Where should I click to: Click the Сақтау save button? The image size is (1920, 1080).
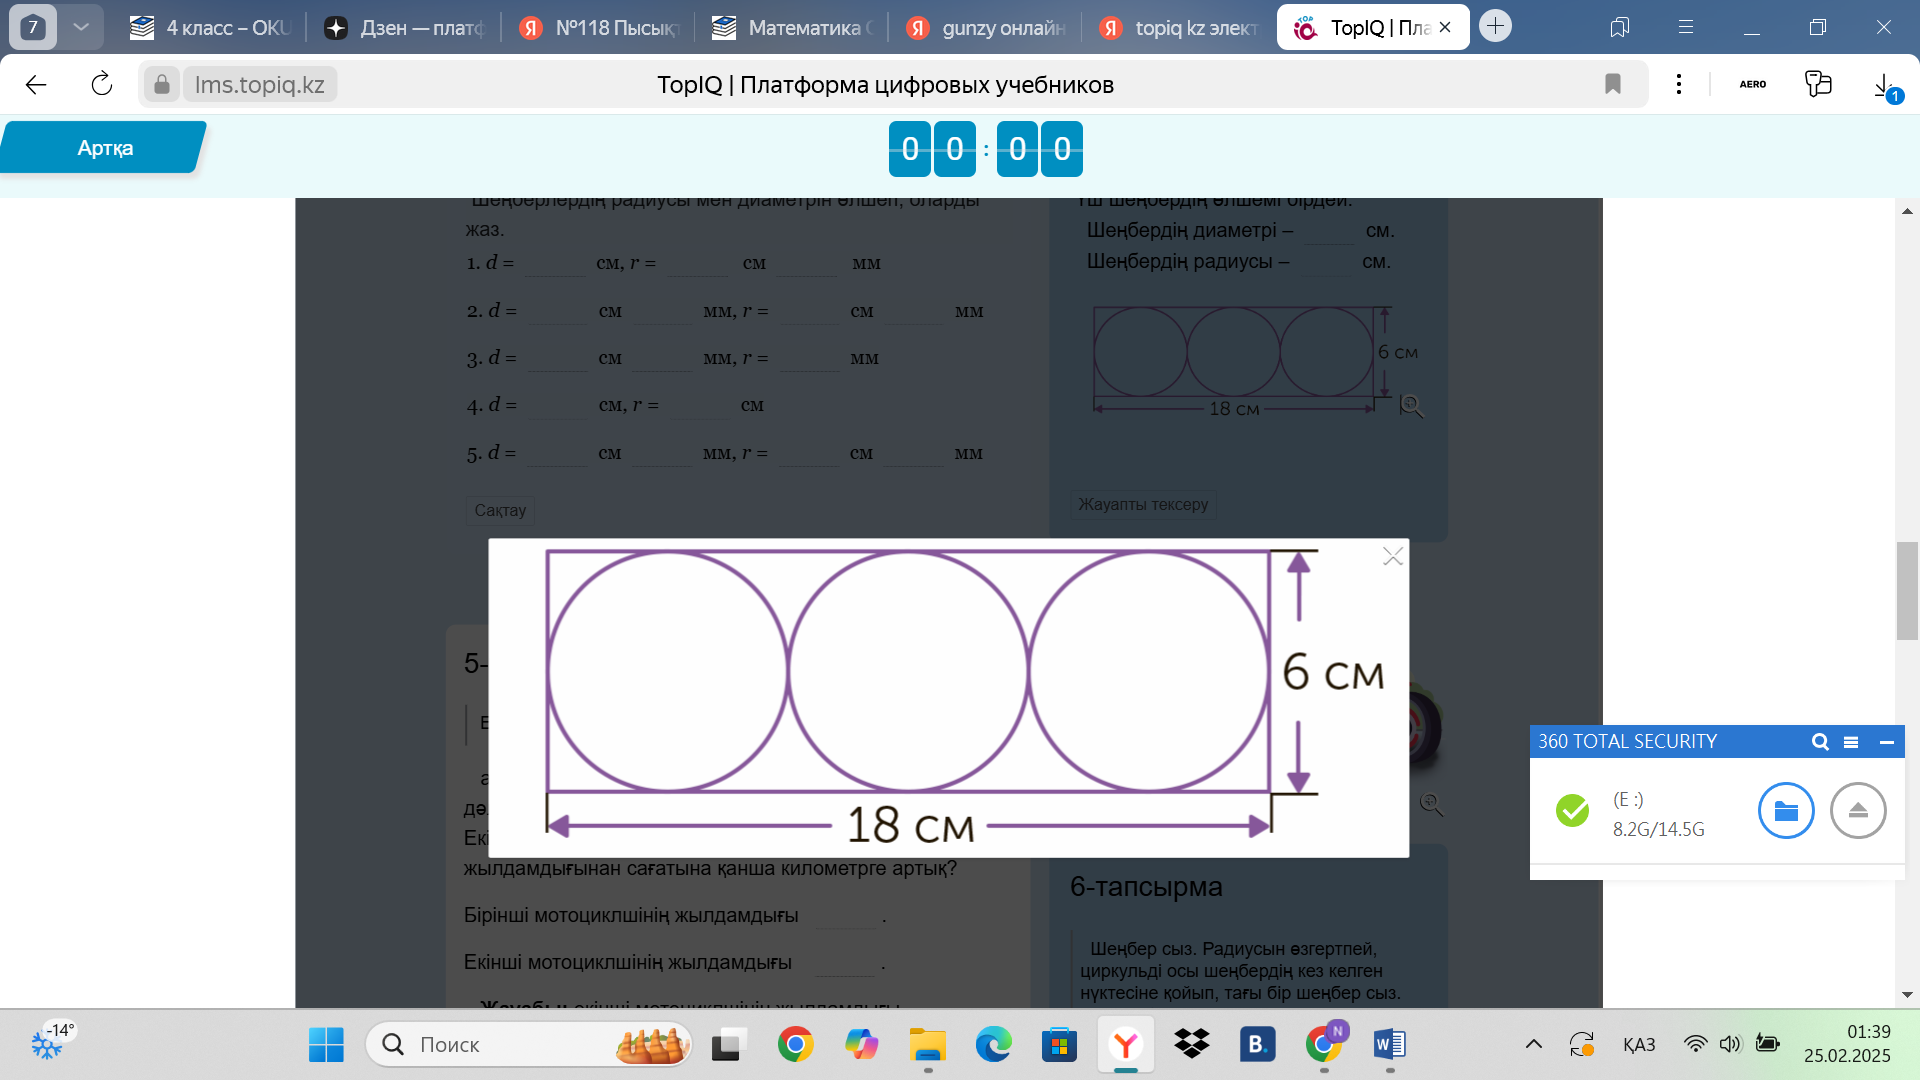tap(500, 511)
